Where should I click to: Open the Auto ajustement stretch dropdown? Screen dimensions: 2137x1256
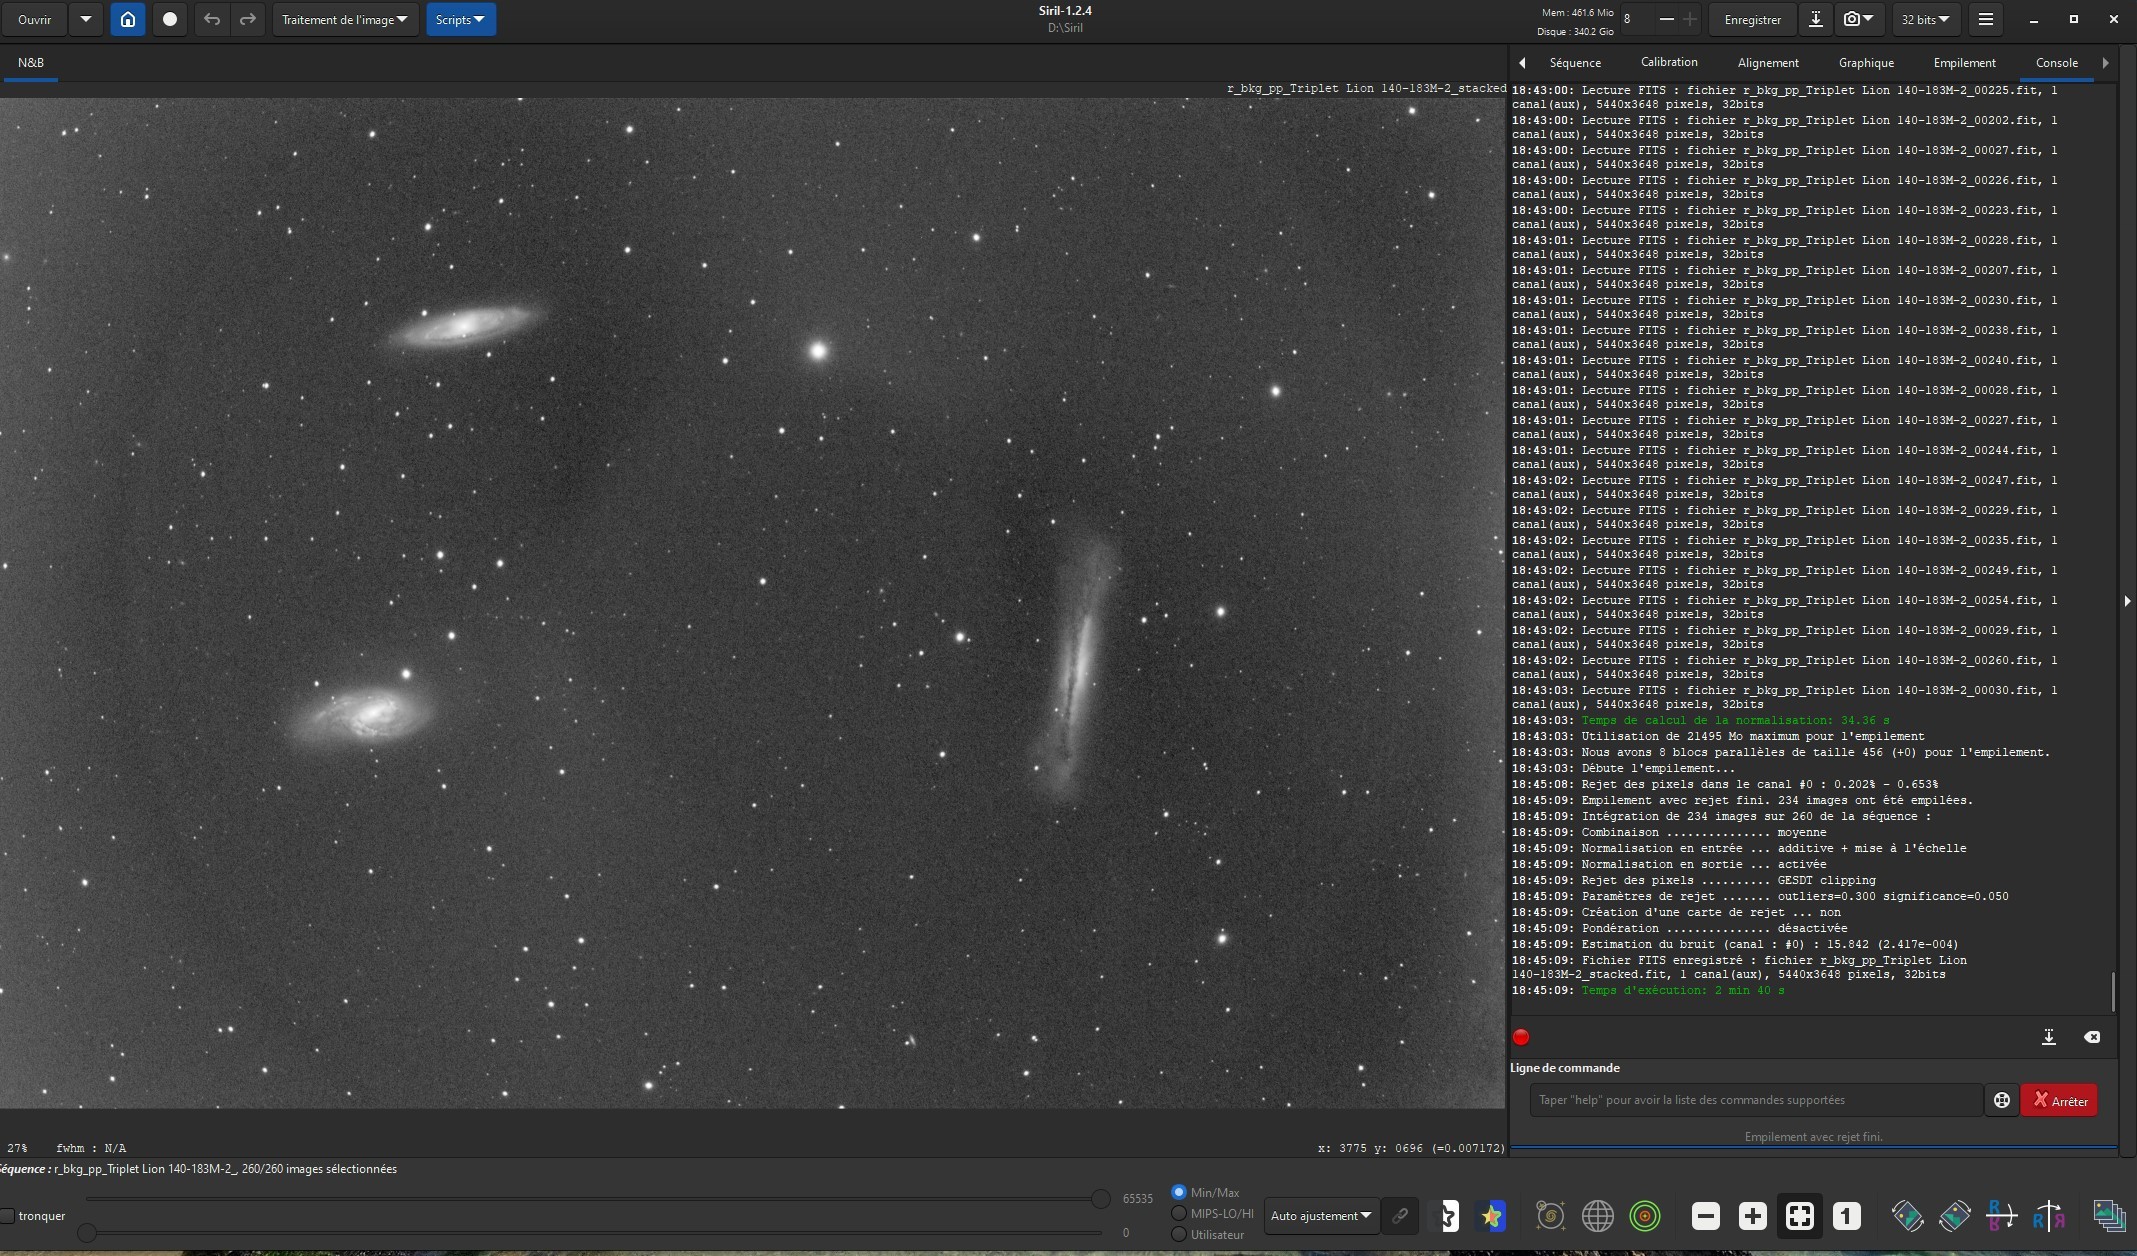point(1321,1216)
